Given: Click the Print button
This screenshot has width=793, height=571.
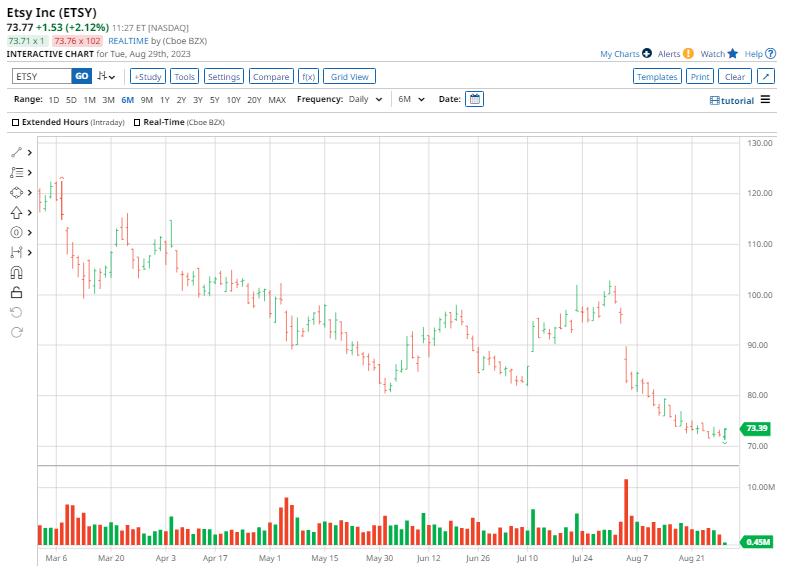Looking at the screenshot, I should tap(700, 76).
